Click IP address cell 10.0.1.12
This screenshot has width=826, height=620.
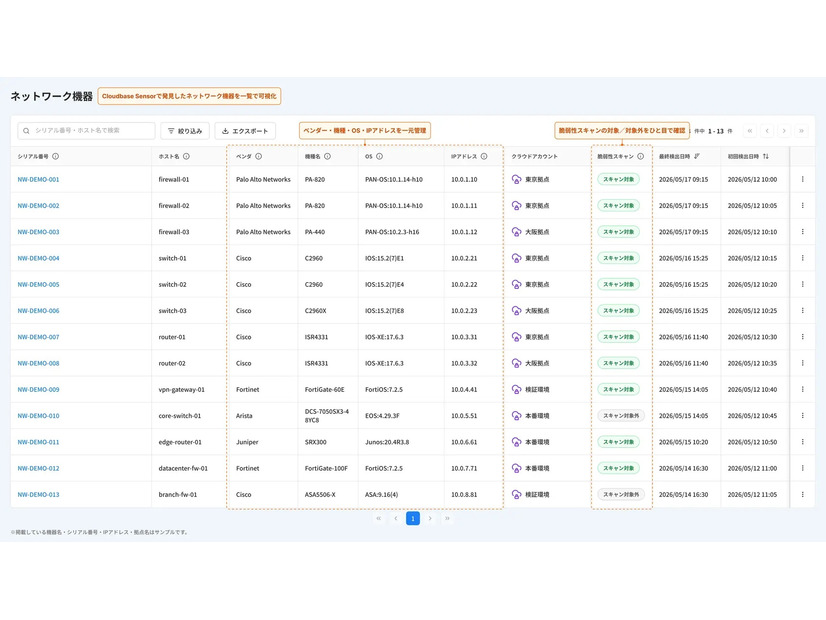click(464, 232)
